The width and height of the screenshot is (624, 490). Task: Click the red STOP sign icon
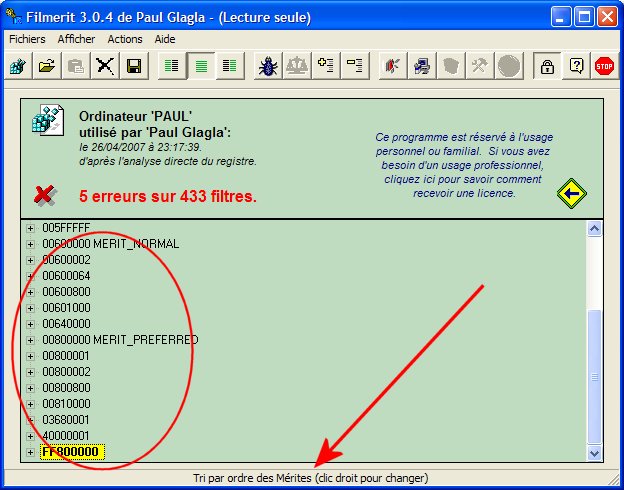[x=604, y=66]
